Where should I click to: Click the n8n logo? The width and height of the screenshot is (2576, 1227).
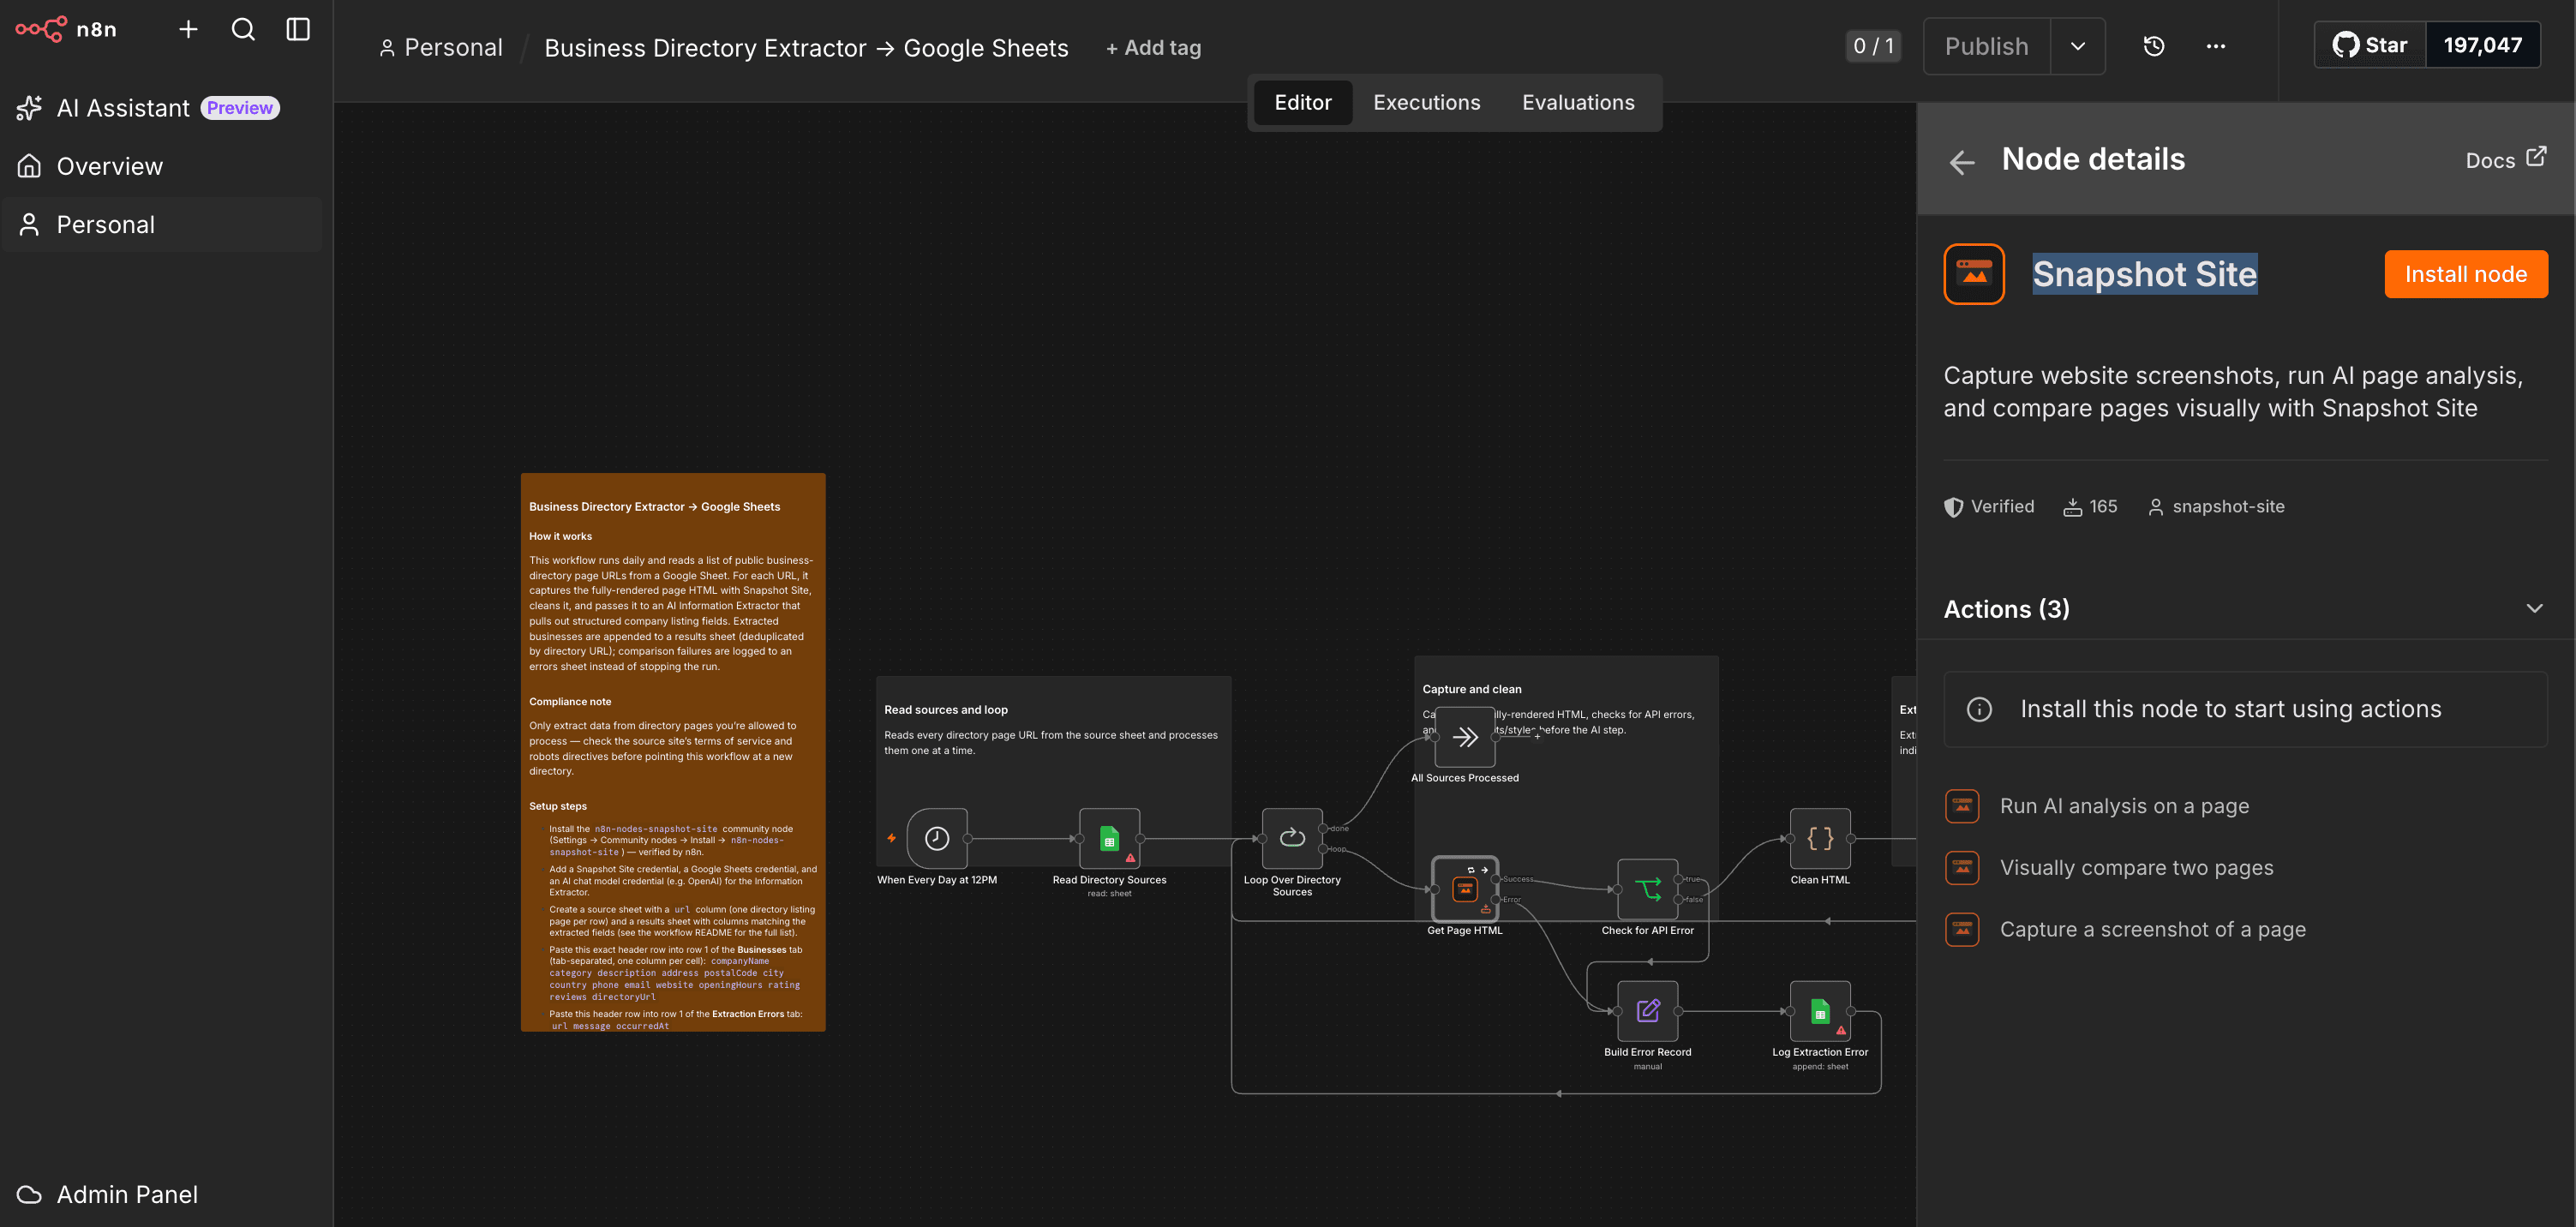pos(66,29)
